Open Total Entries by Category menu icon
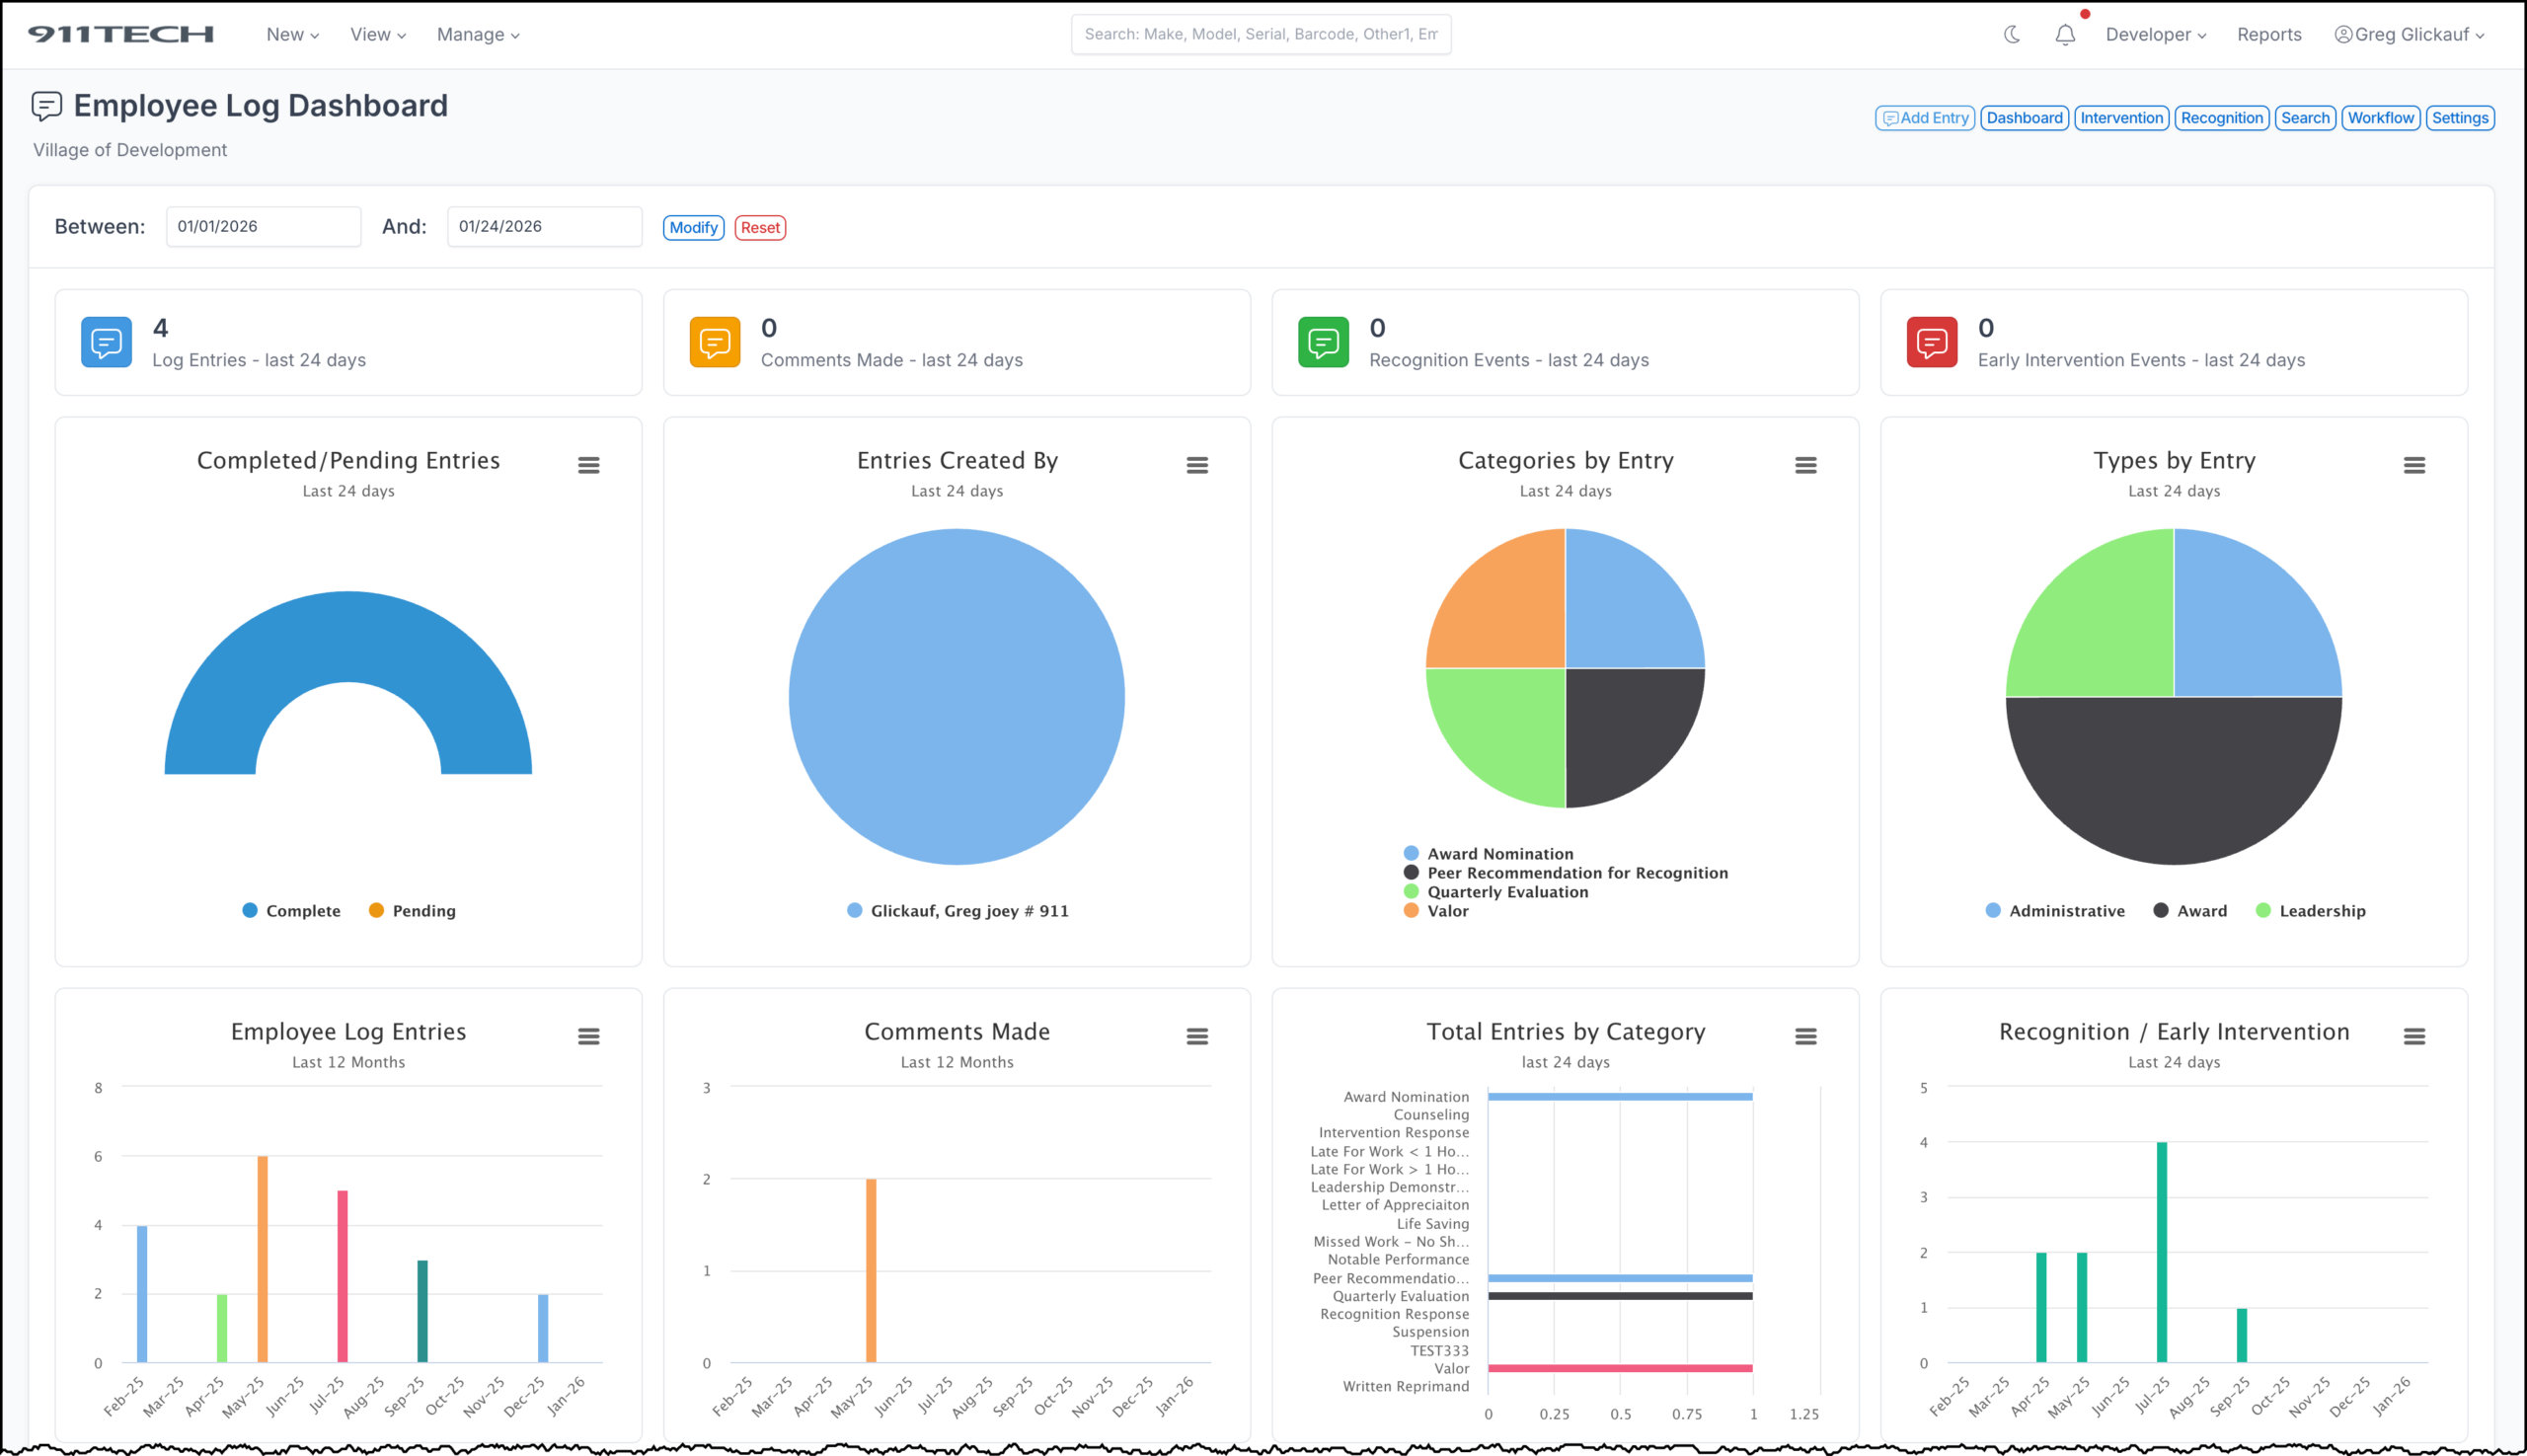Screen dimensions: 2527x1456 [1805, 1036]
